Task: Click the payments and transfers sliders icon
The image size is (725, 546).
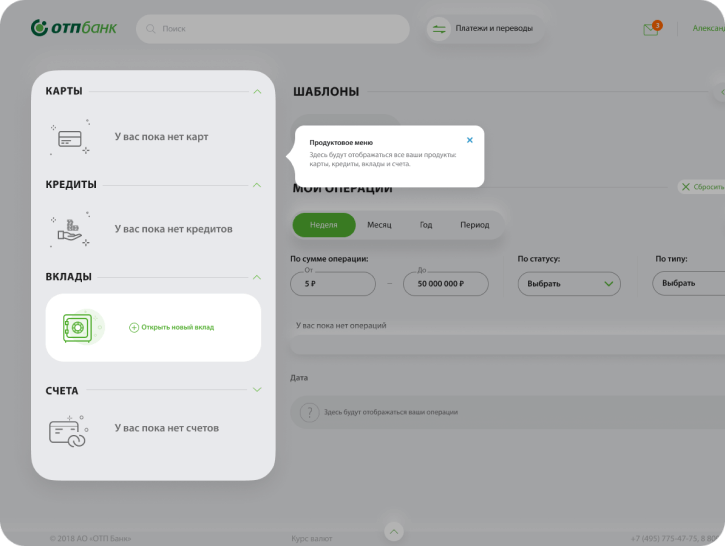Action: coord(439,29)
